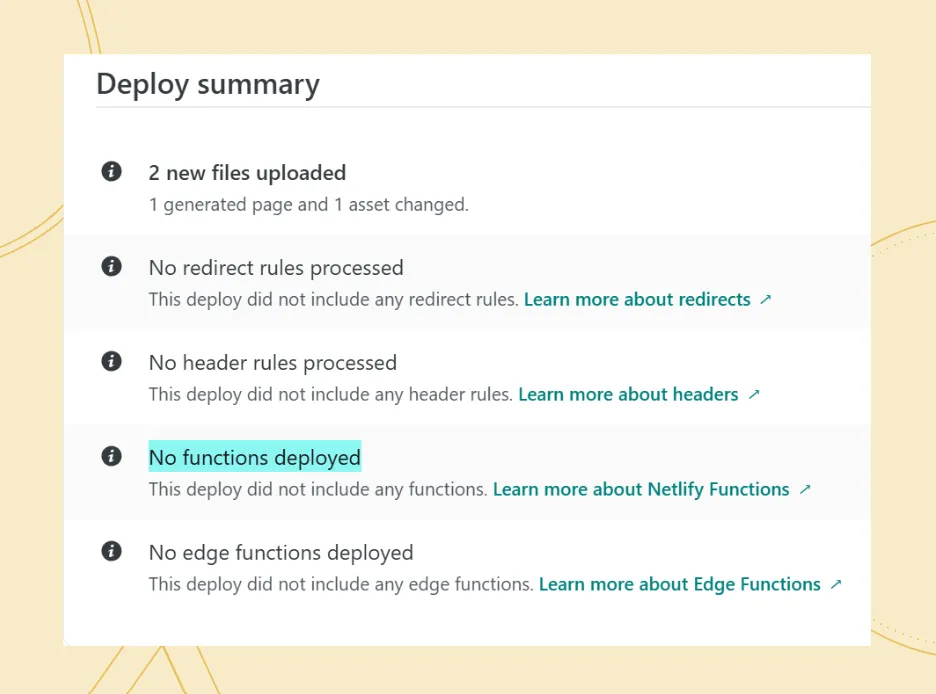Click external arrow icon after headers link
Image resolution: width=936 pixels, height=694 pixels.
tap(754, 395)
